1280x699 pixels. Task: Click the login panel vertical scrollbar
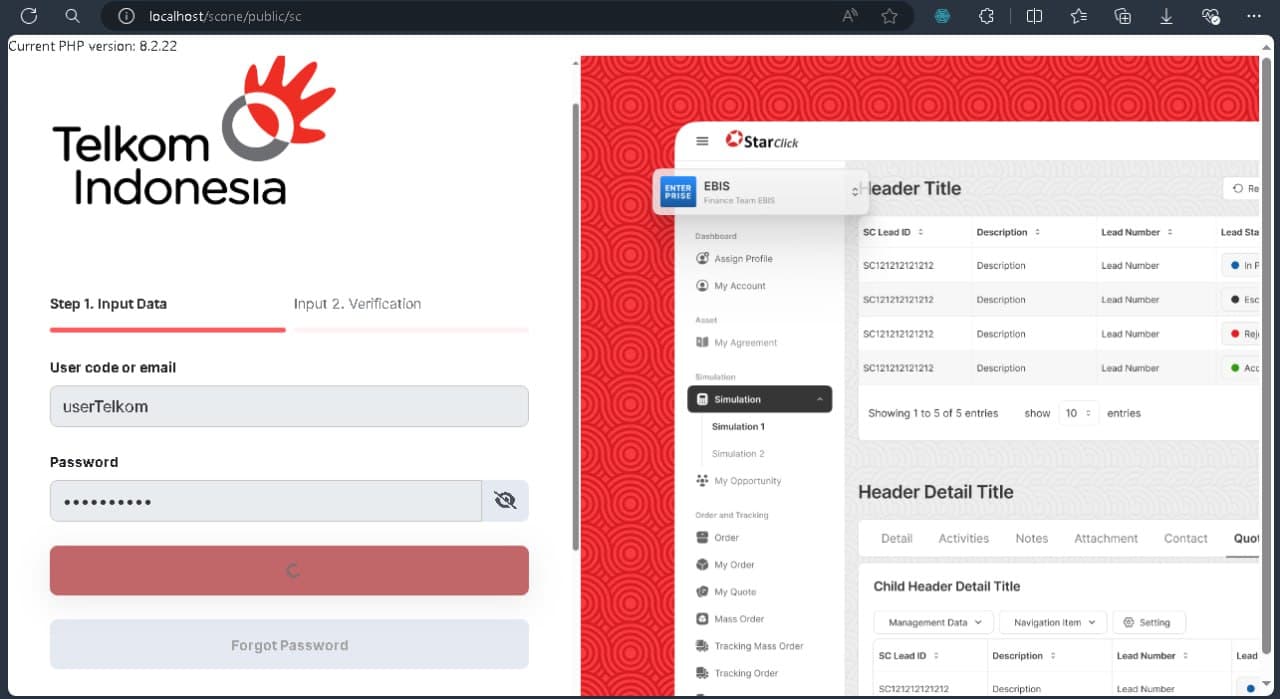point(575,325)
